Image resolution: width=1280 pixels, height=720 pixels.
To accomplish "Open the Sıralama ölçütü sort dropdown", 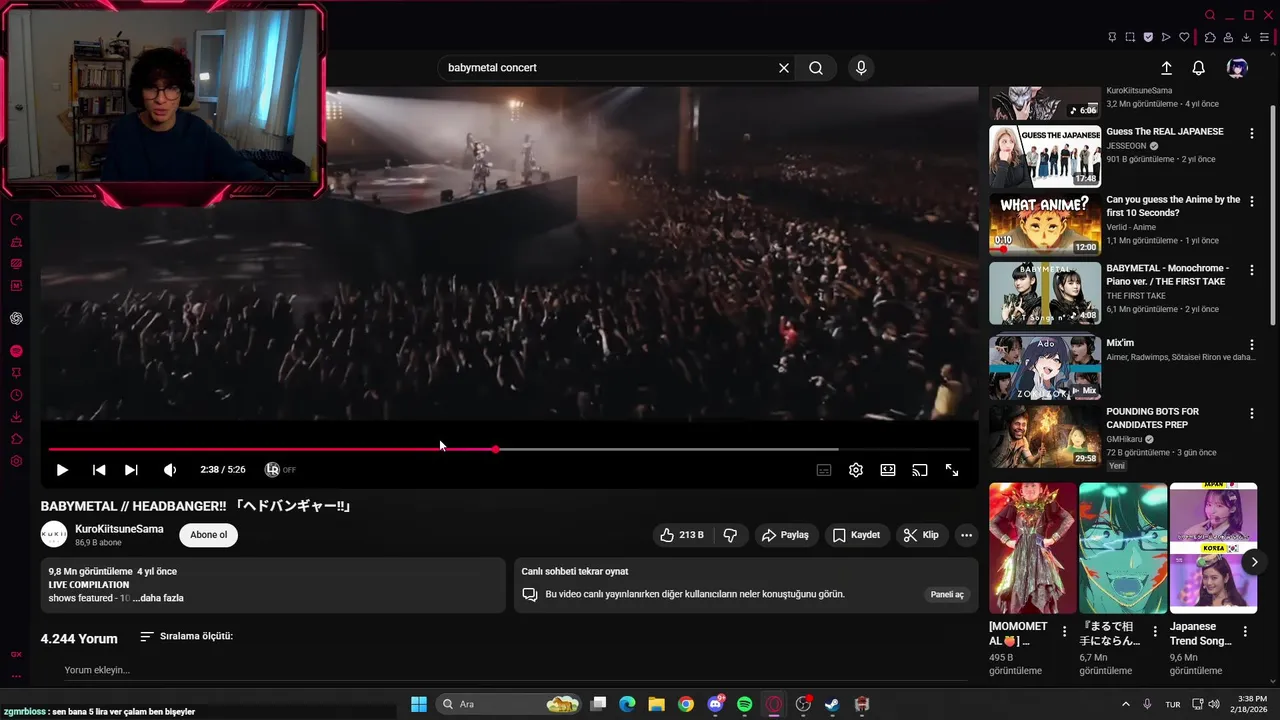I will pyautogui.click(x=187, y=636).
